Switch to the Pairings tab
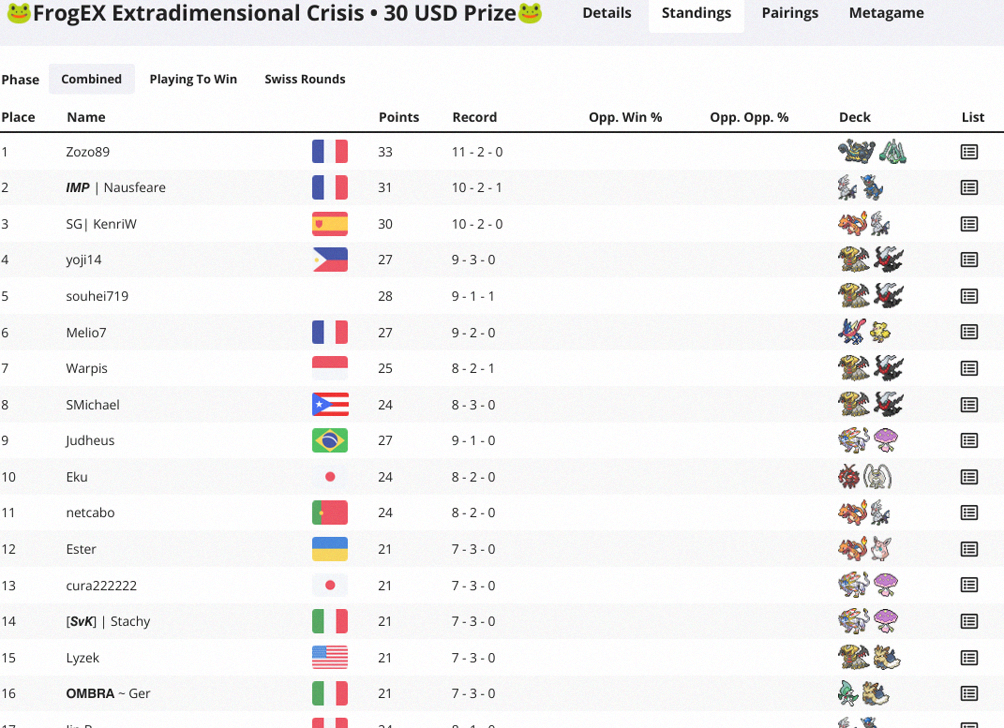 (789, 13)
